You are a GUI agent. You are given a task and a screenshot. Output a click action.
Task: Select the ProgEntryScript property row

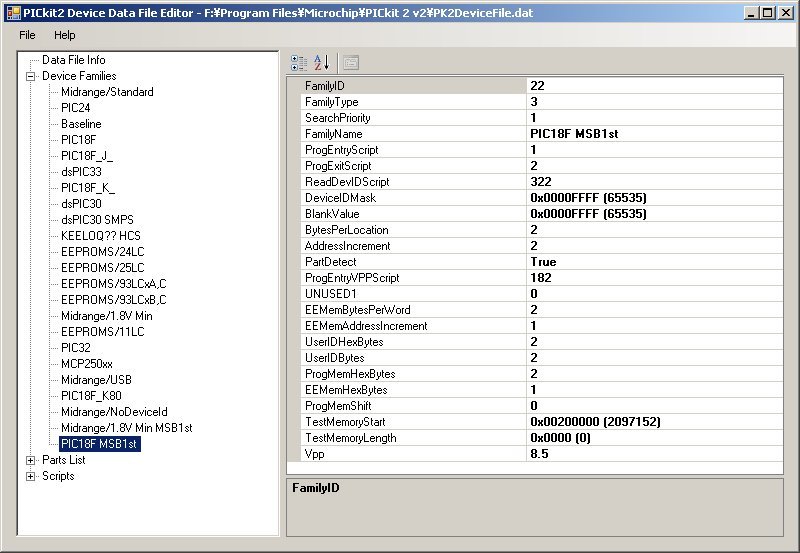542,150
